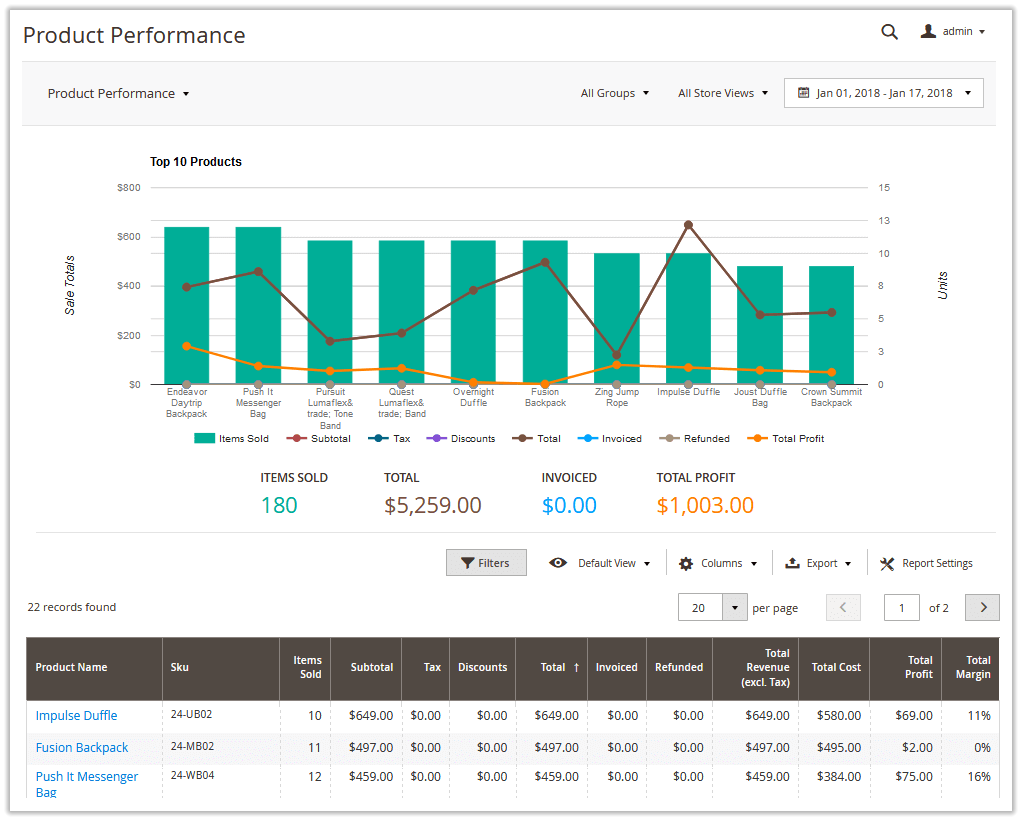
Task: Click the previous page arrow
Action: click(x=843, y=607)
